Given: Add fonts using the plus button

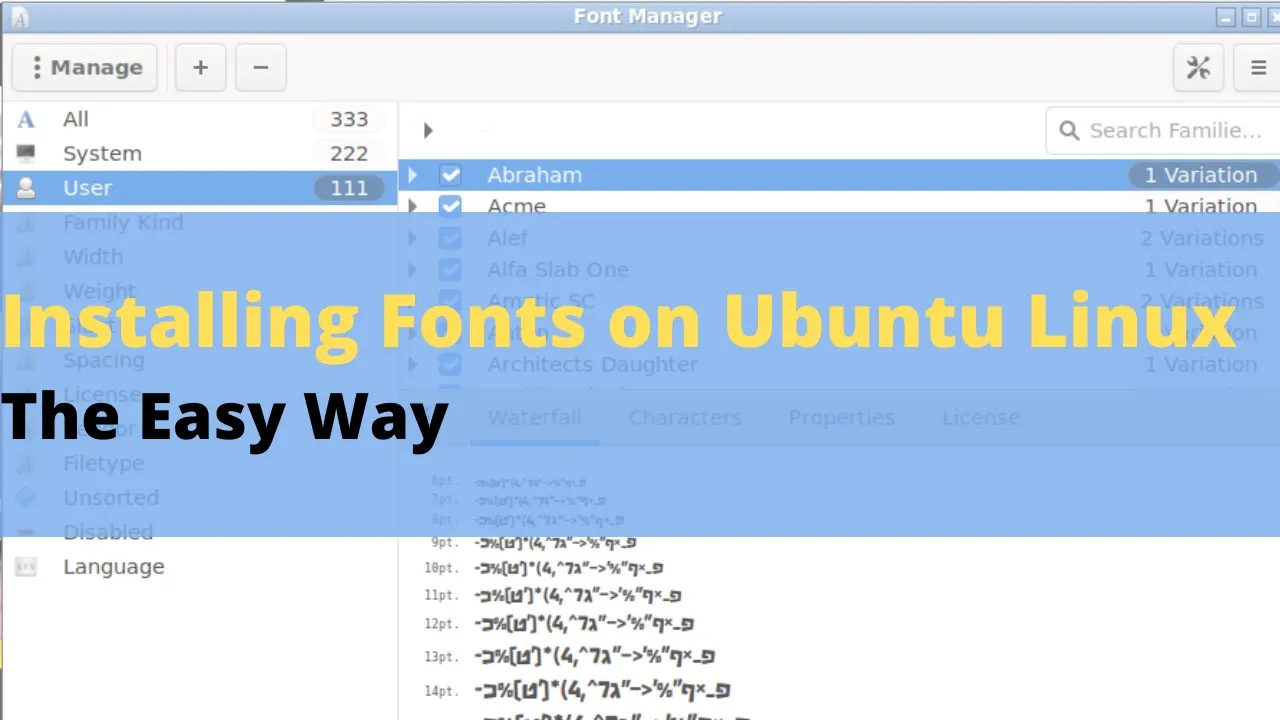Looking at the screenshot, I should coord(201,68).
